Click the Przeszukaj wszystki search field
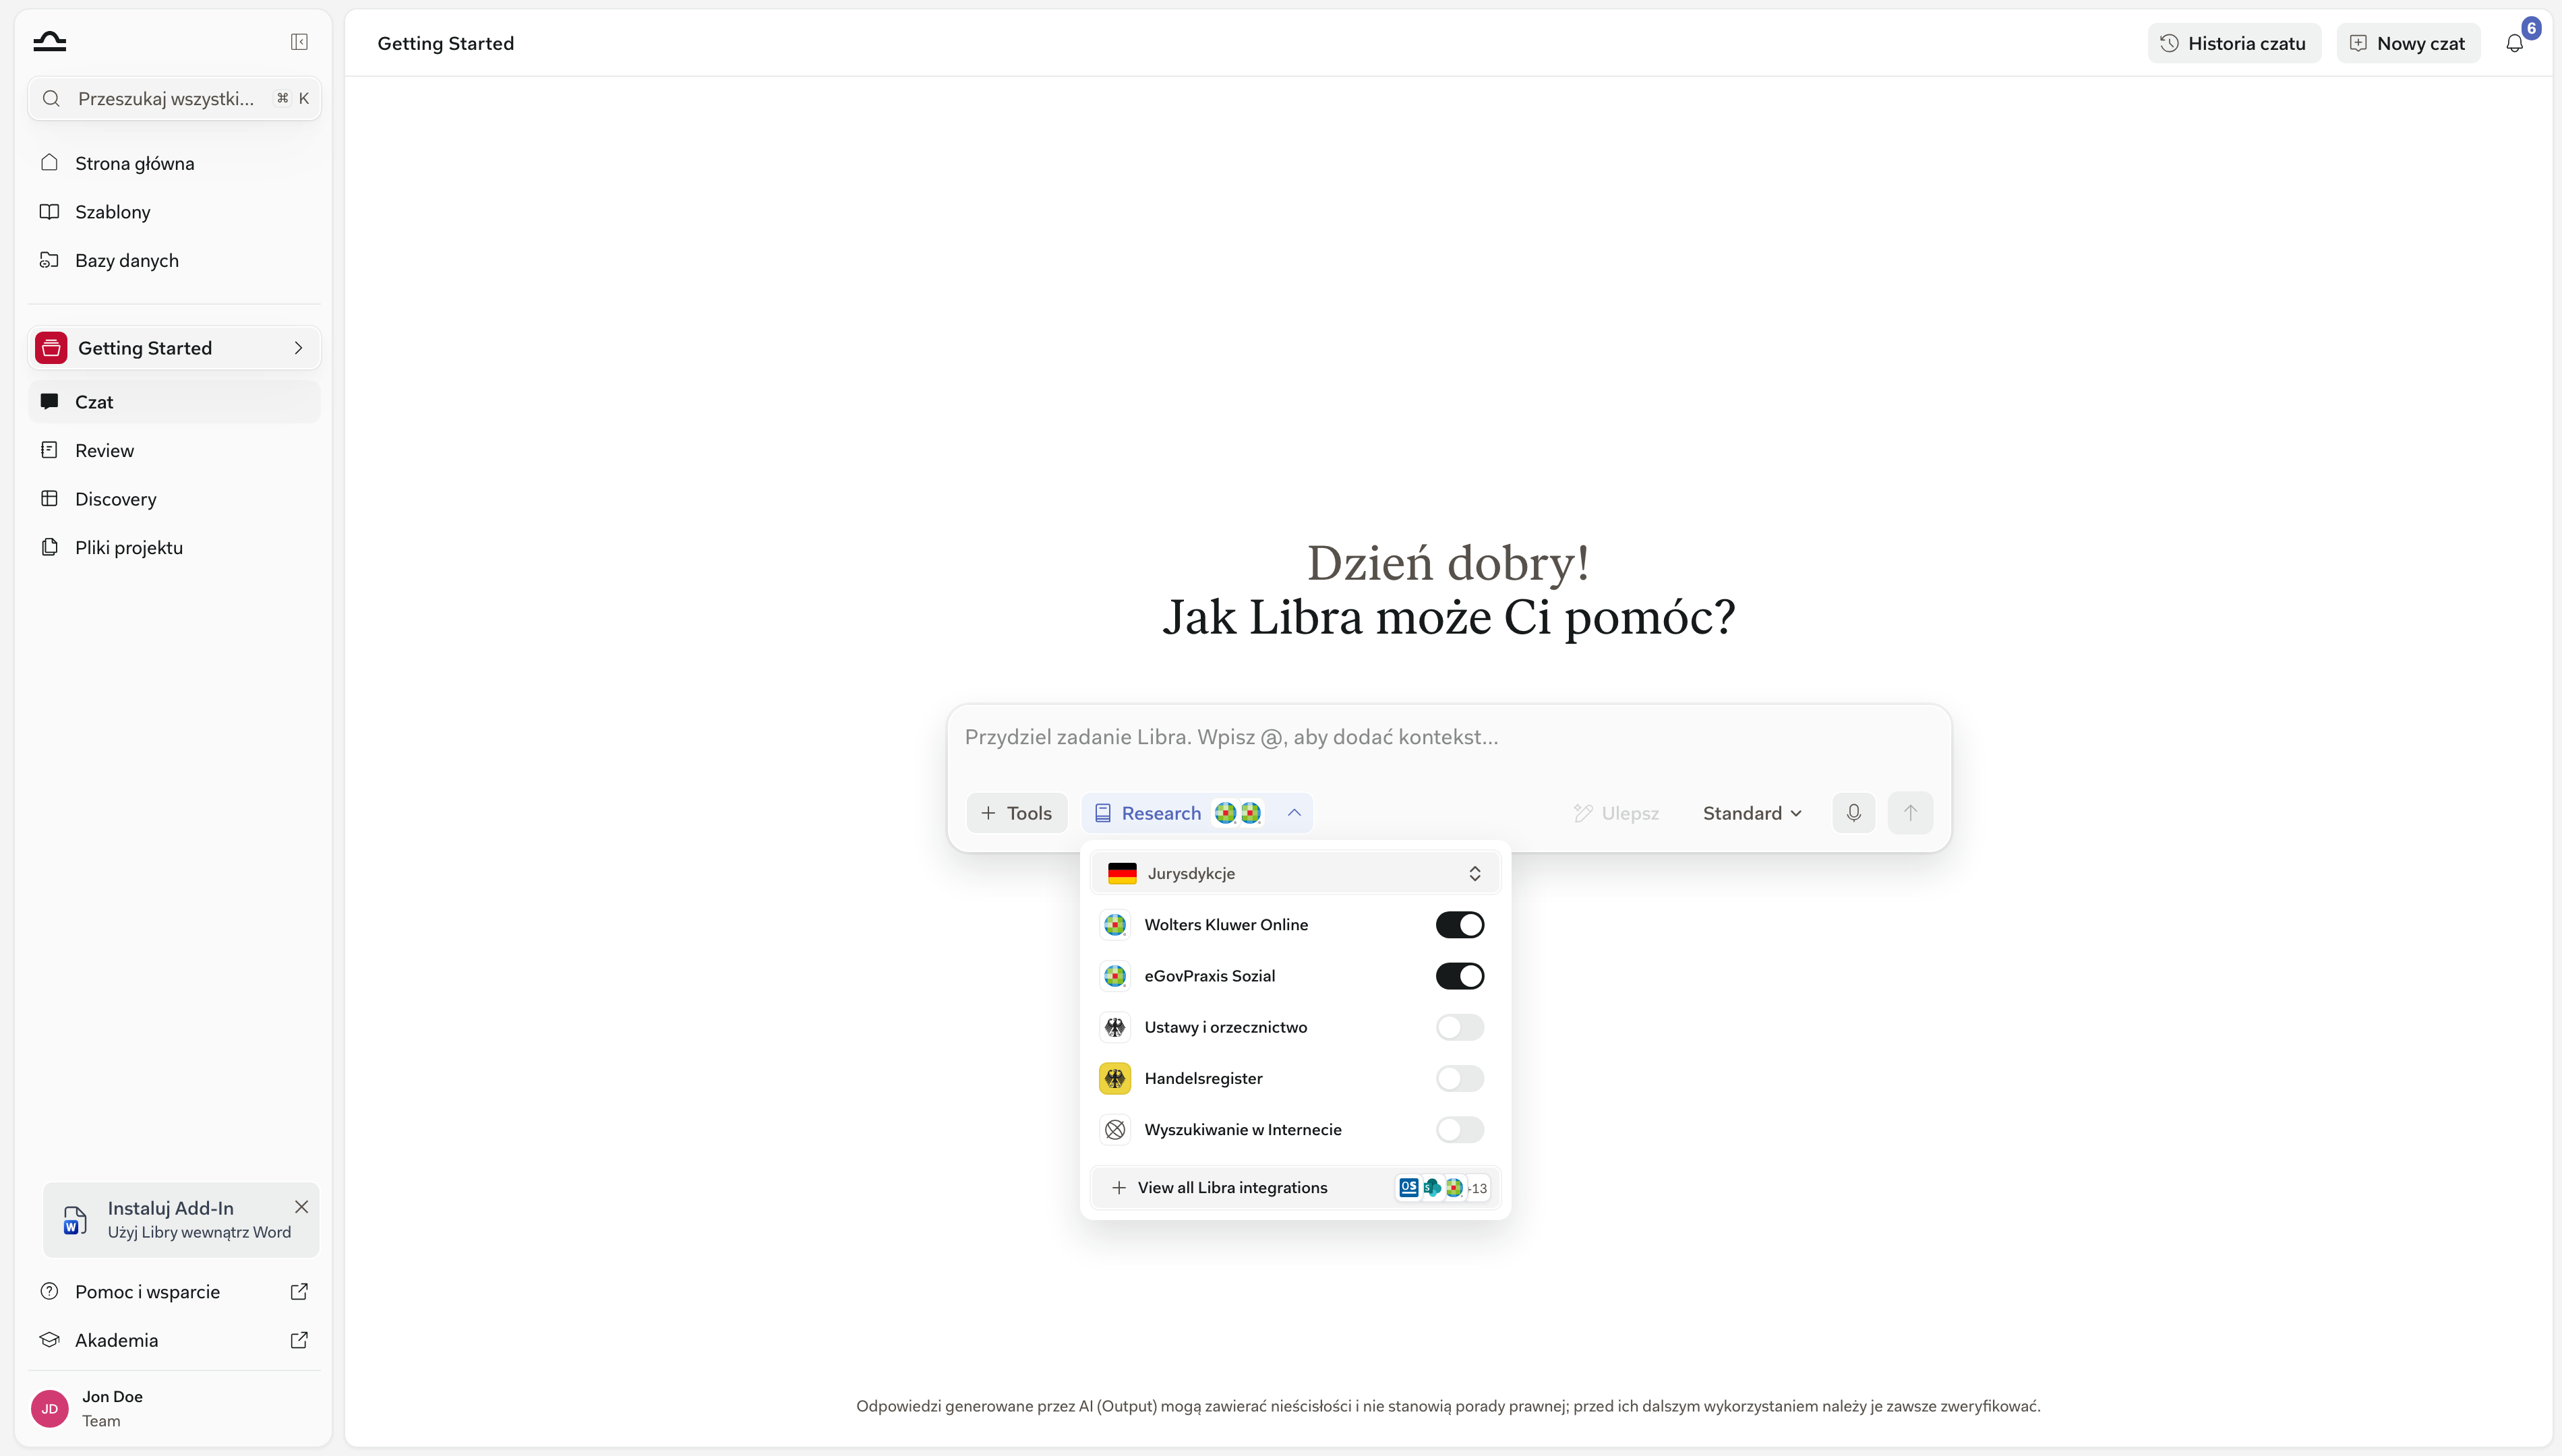The image size is (2562, 1456). click(174, 98)
